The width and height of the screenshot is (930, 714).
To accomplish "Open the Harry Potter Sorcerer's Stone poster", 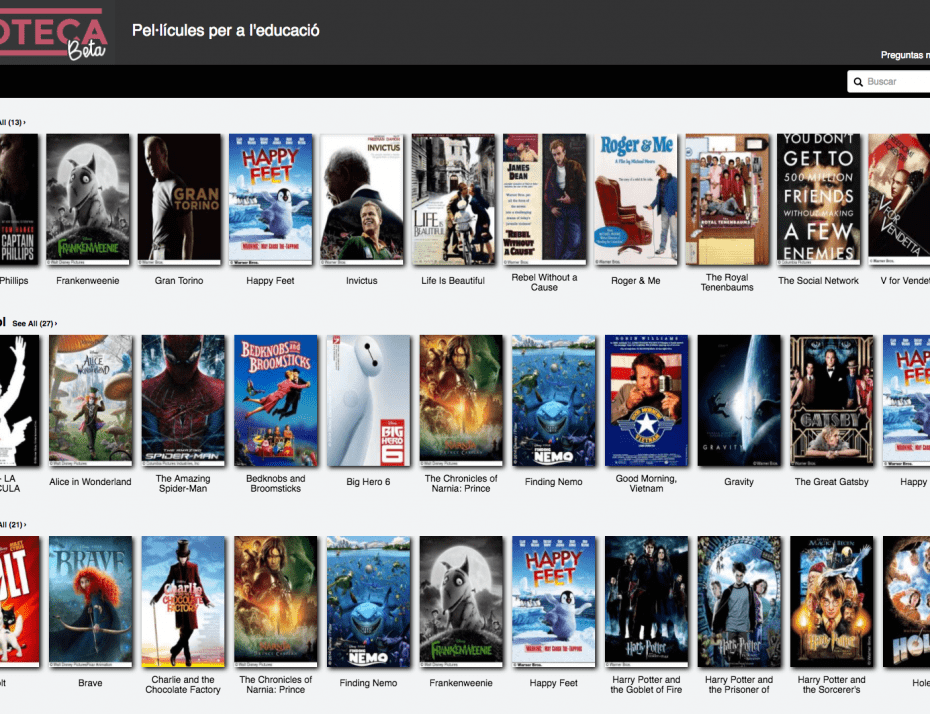I will pos(832,601).
